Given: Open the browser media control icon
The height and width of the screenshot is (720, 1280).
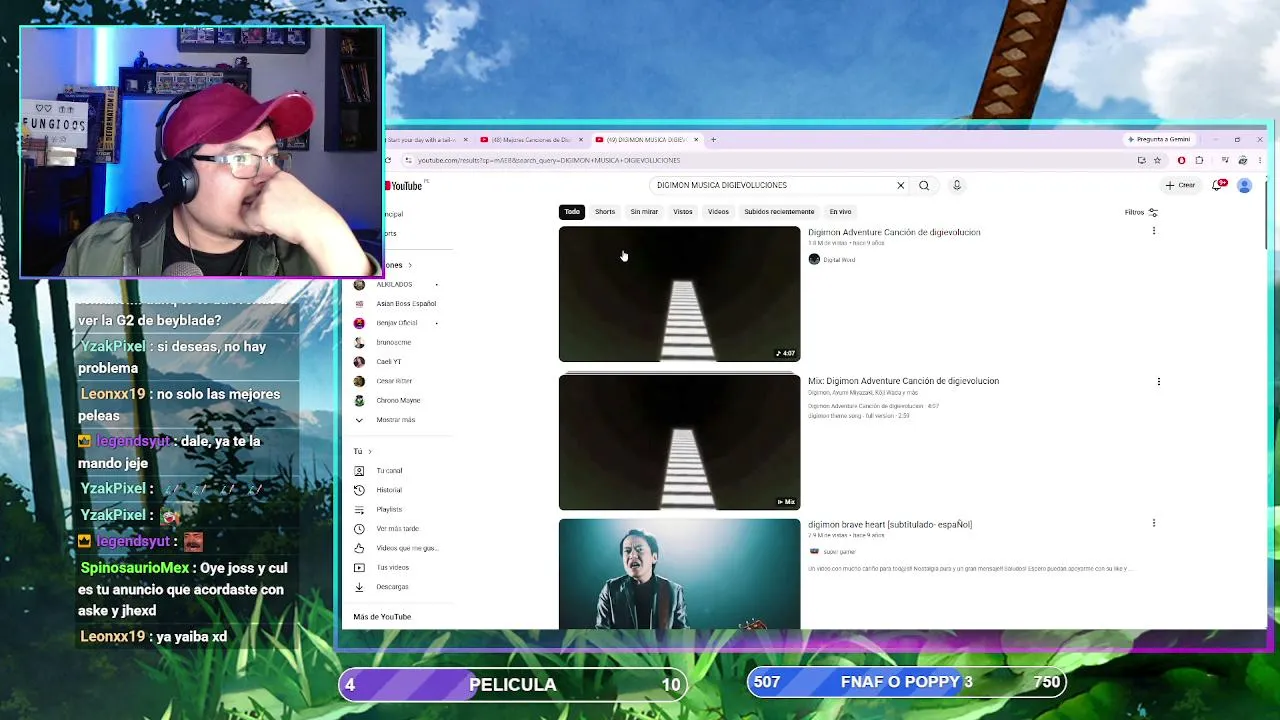Looking at the screenshot, I should coord(1225,160).
